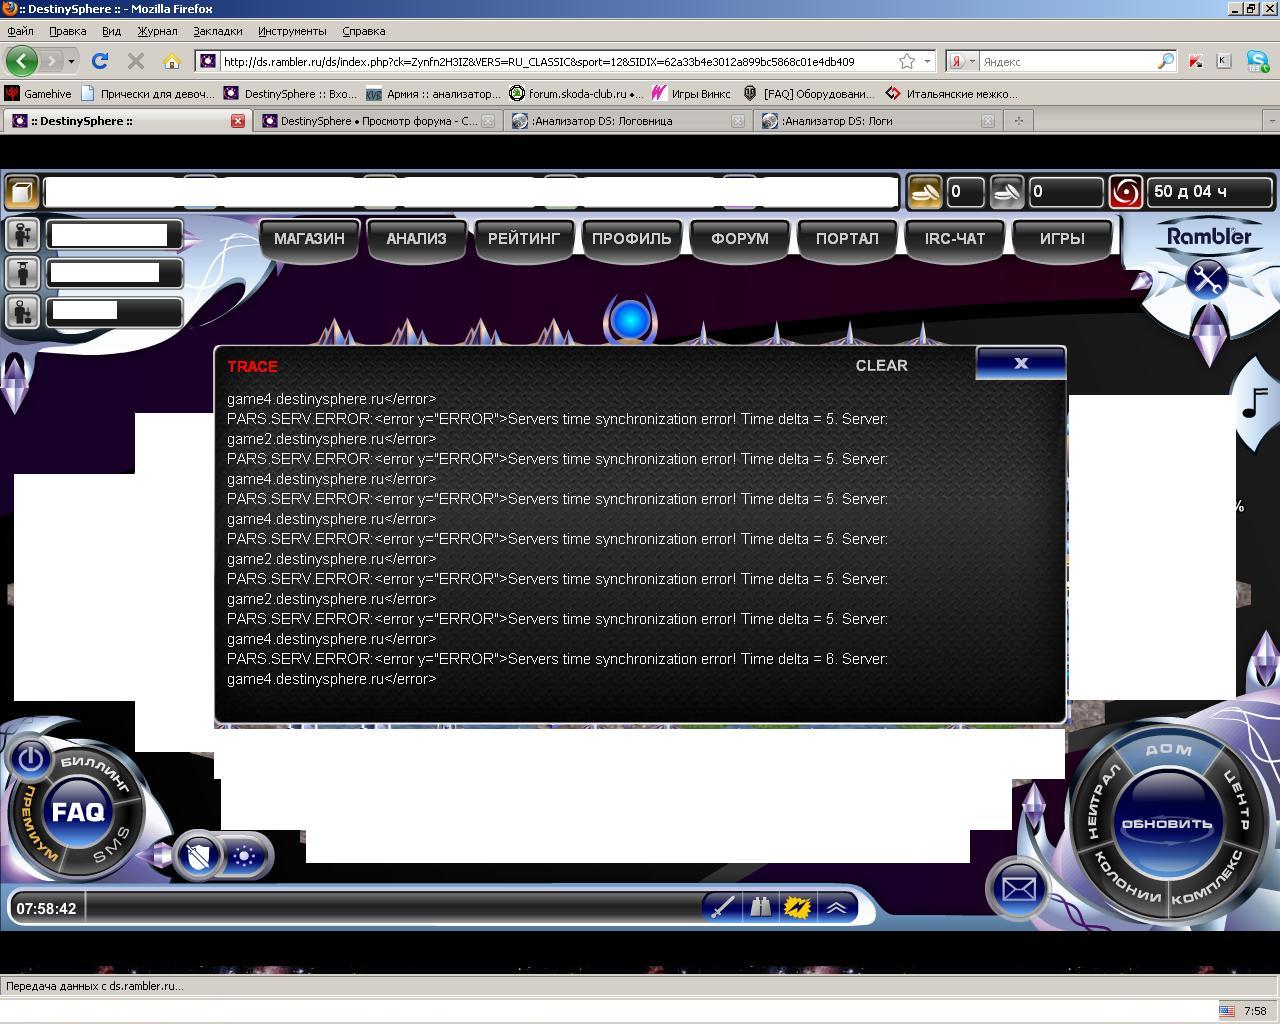
Task: Click CLEAR in the trace window
Action: click(x=881, y=366)
